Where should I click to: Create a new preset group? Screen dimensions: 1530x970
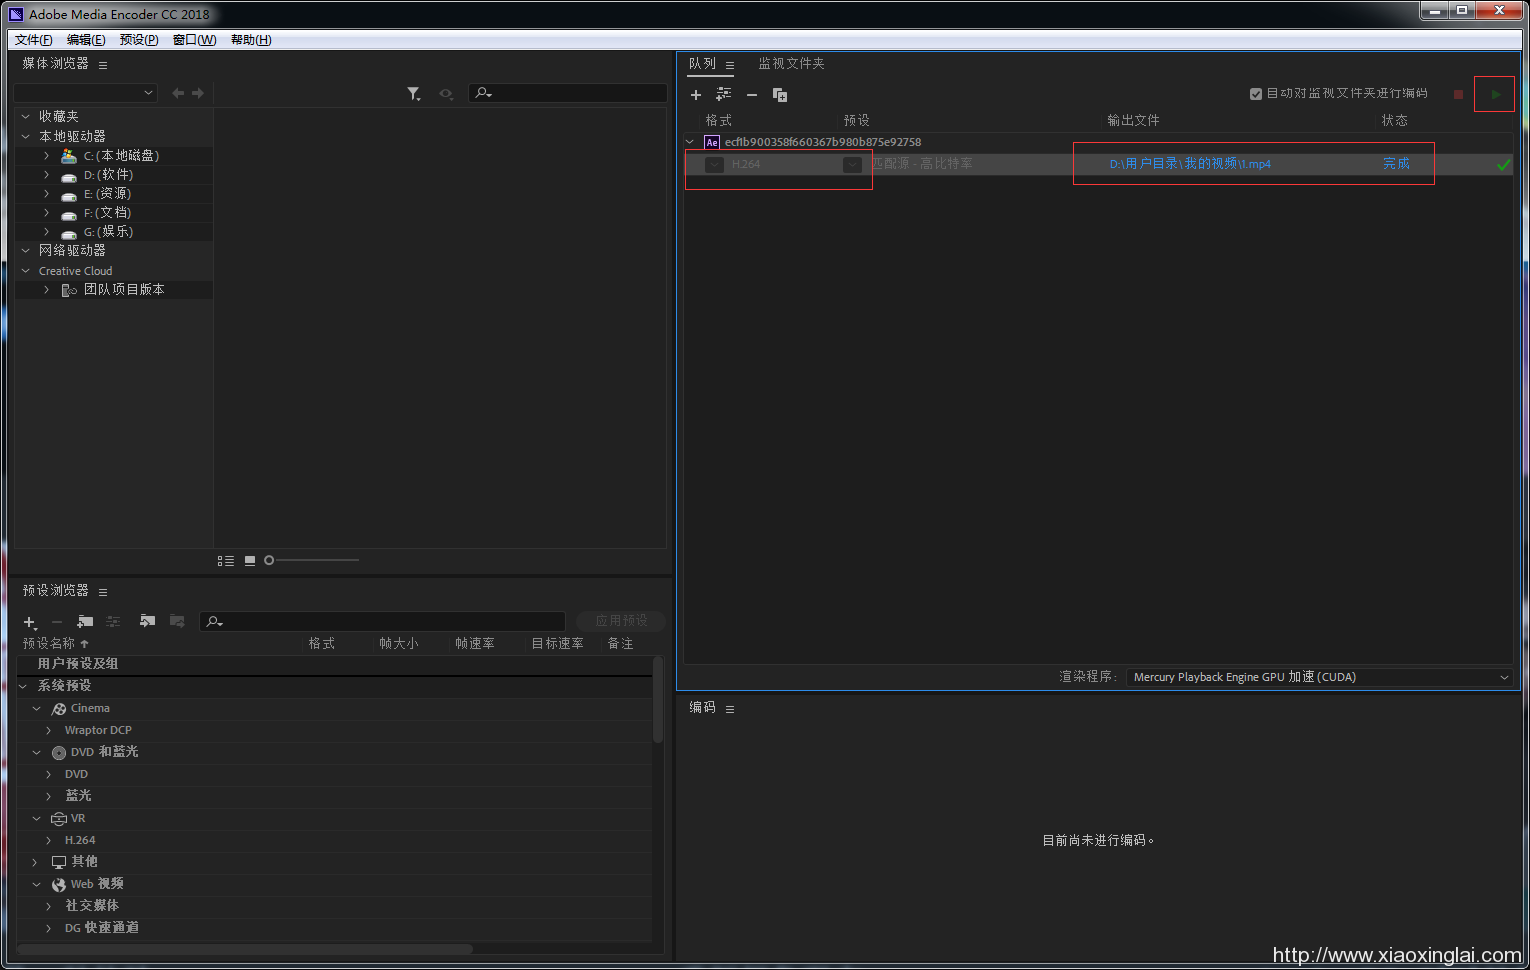point(85,622)
